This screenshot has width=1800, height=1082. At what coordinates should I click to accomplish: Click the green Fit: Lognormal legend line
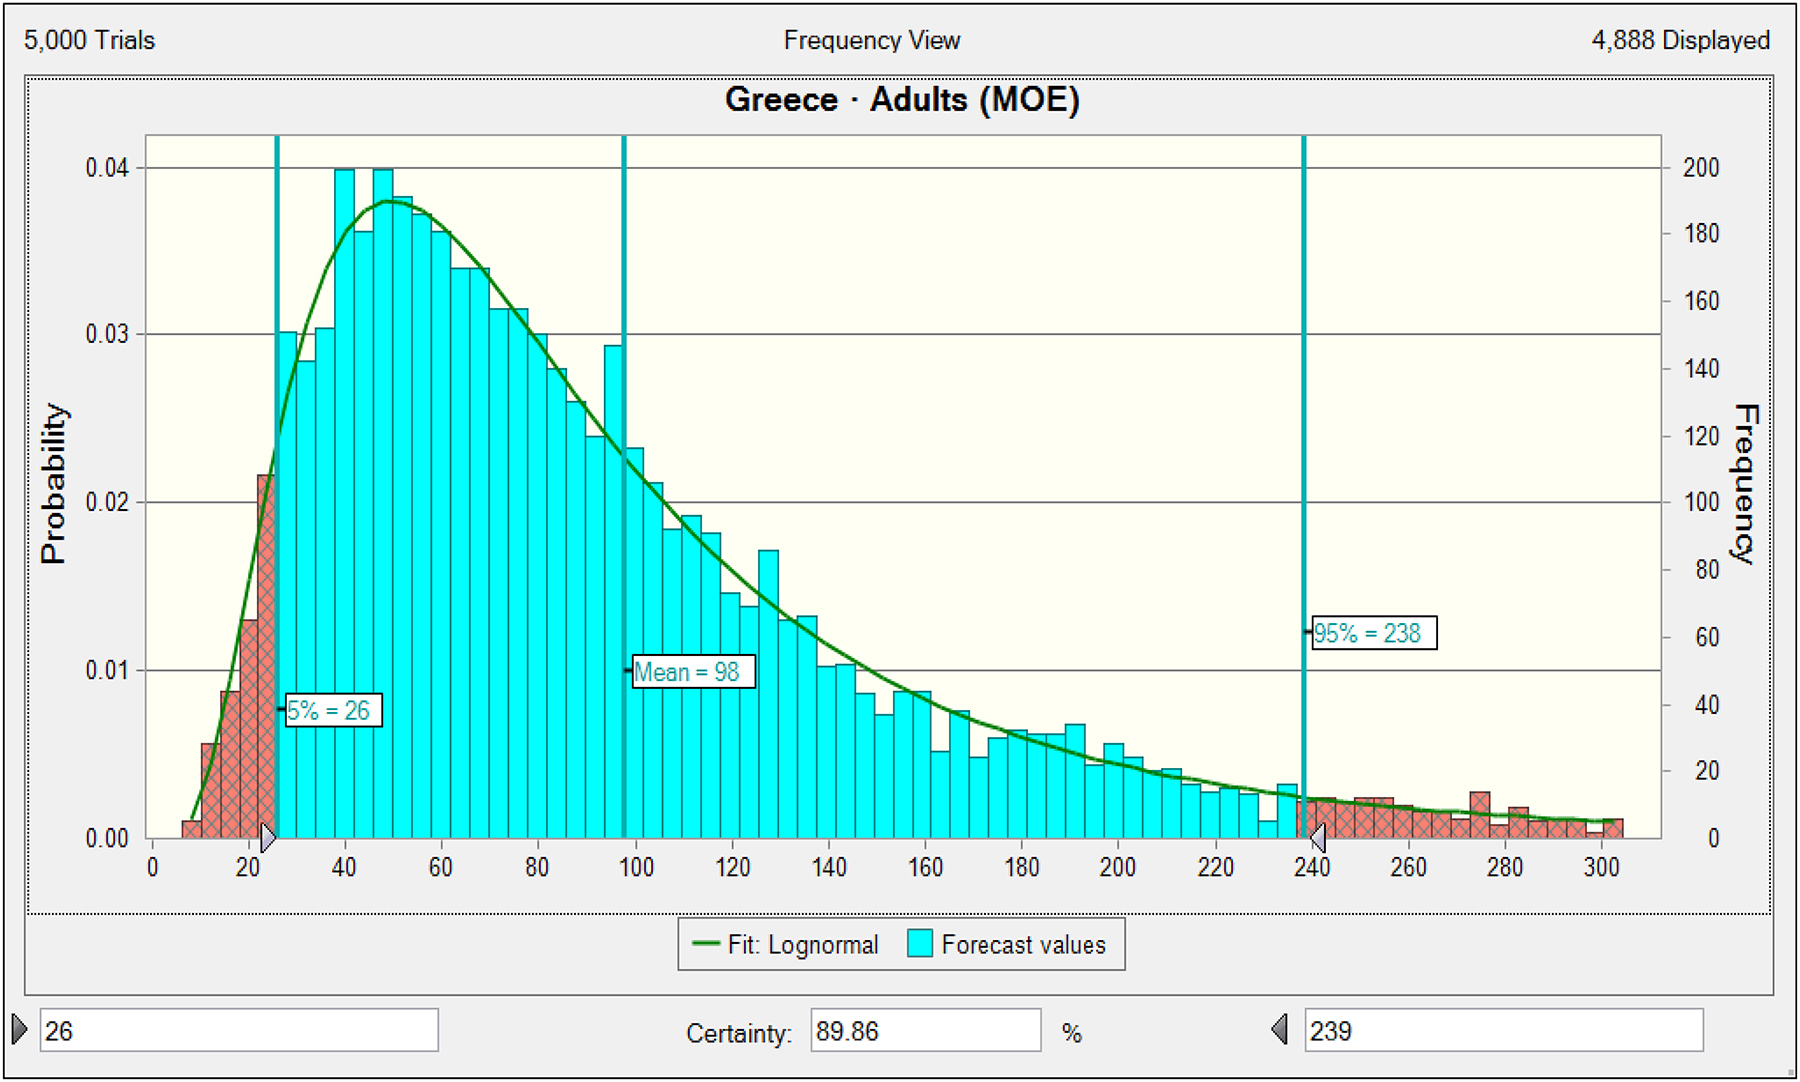coord(706,944)
